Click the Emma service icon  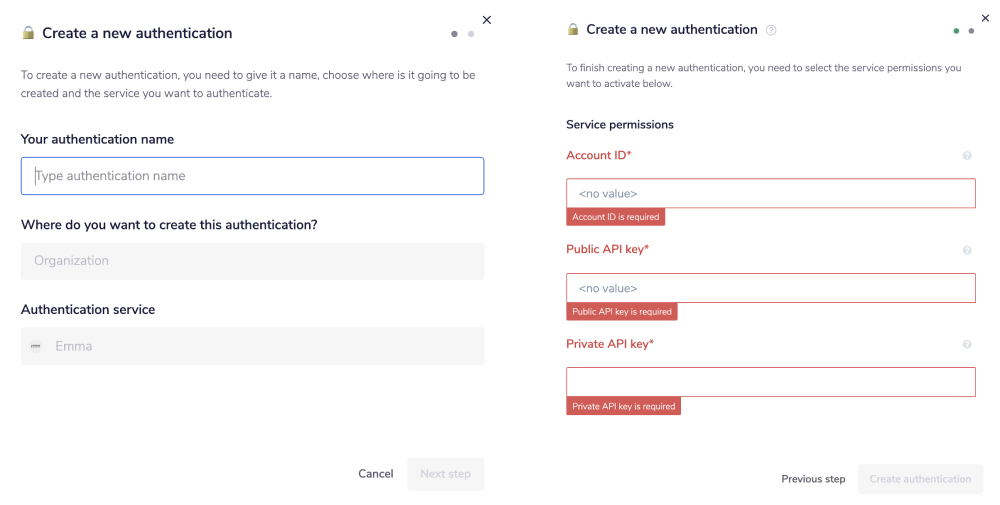tap(36, 346)
